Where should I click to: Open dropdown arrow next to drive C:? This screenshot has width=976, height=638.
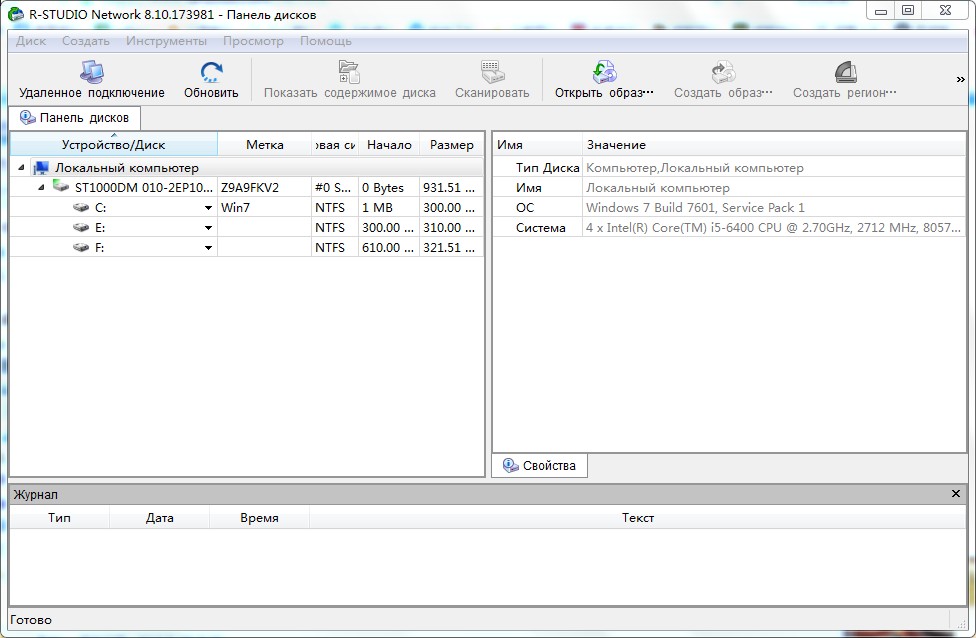click(208, 208)
